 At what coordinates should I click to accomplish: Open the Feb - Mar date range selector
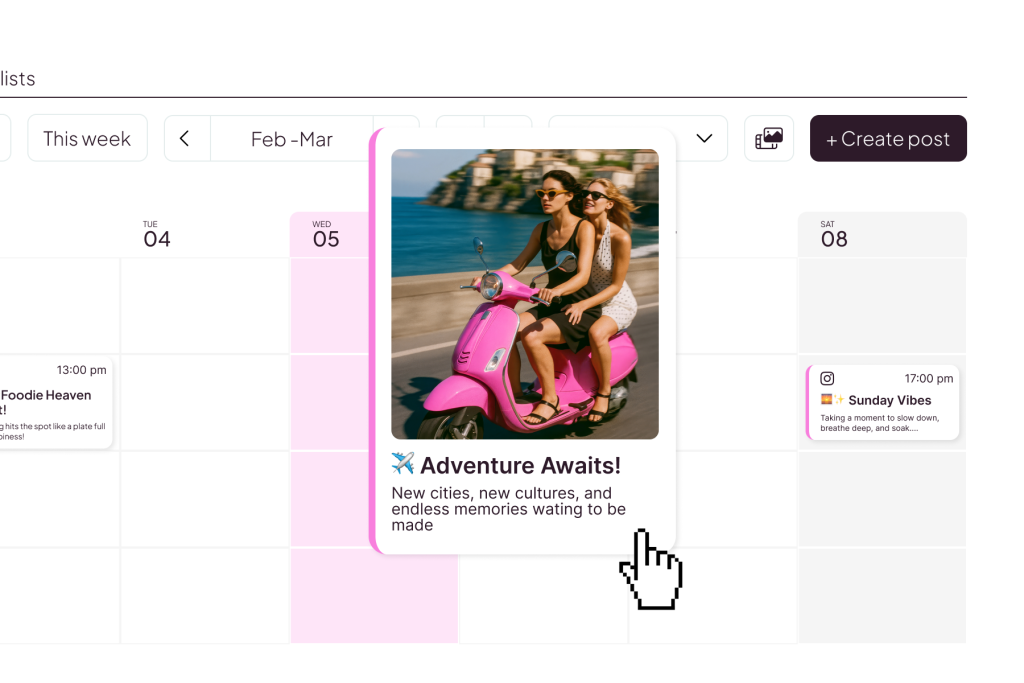tap(291, 139)
